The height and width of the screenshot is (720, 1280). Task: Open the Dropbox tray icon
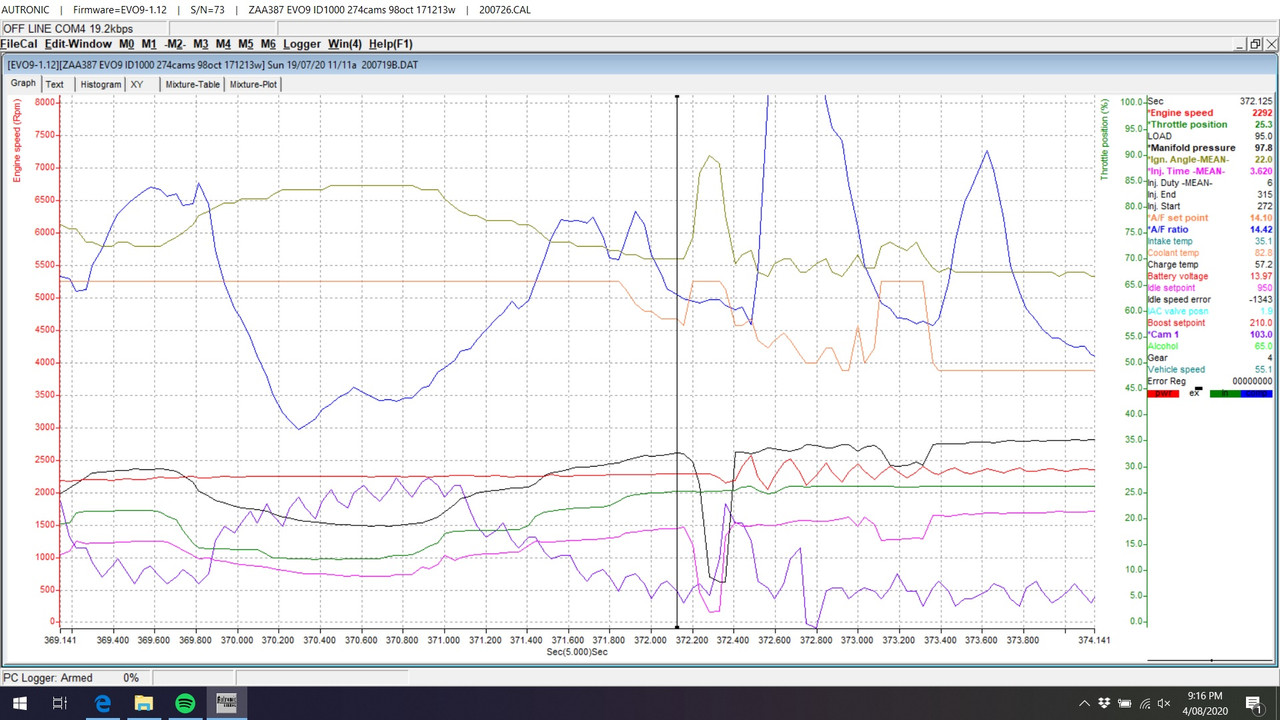pos(1105,703)
